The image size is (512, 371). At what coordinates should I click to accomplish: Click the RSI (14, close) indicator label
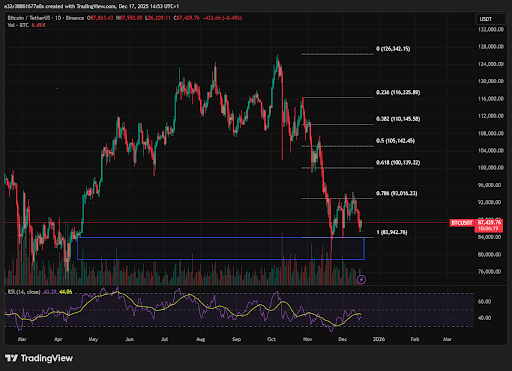pos(24,292)
